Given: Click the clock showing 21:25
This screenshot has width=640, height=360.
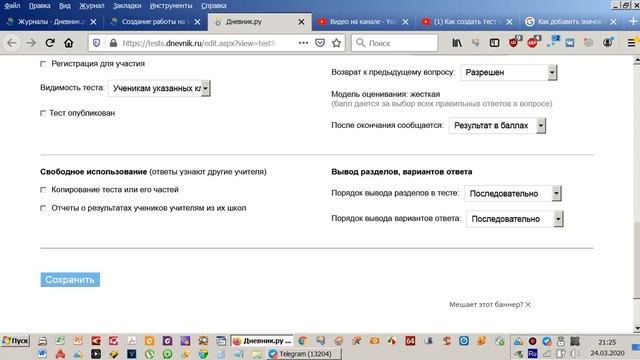Looking at the screenshot, I should pos(607,342).
